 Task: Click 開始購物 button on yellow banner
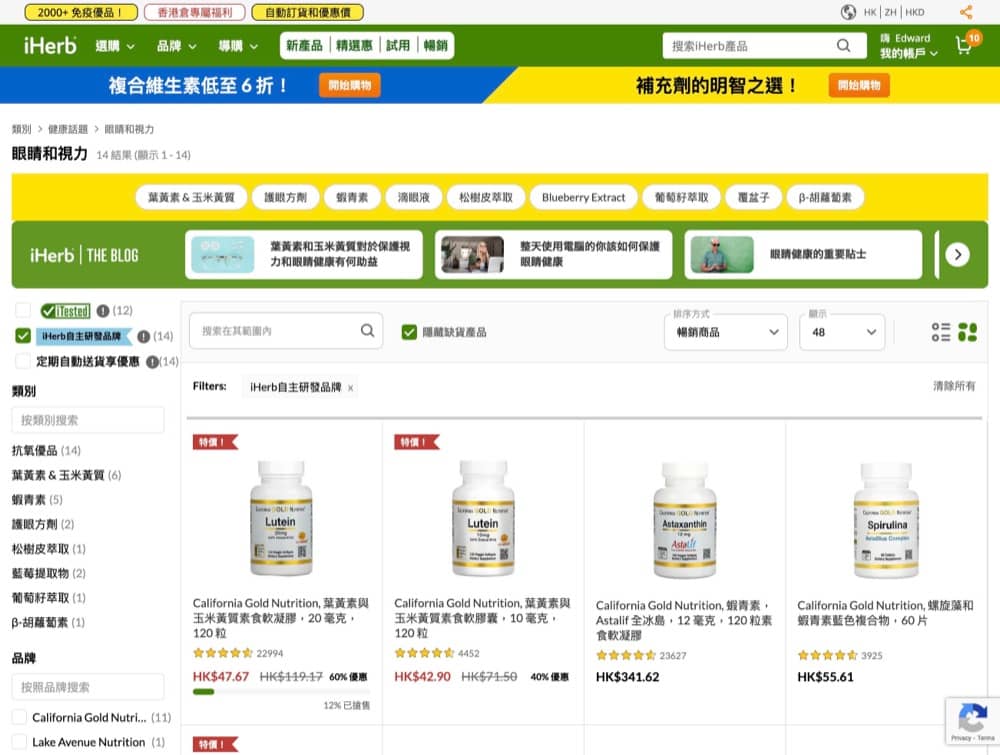click(x=859, y=85)
